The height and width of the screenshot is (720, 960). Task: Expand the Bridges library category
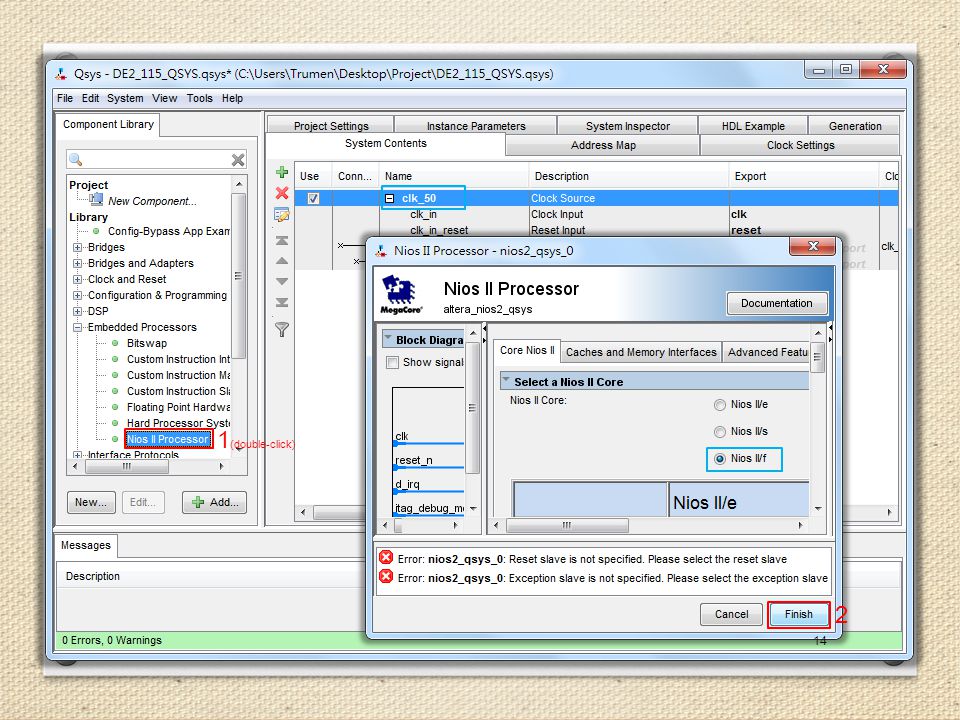click(x=77, y=247)
